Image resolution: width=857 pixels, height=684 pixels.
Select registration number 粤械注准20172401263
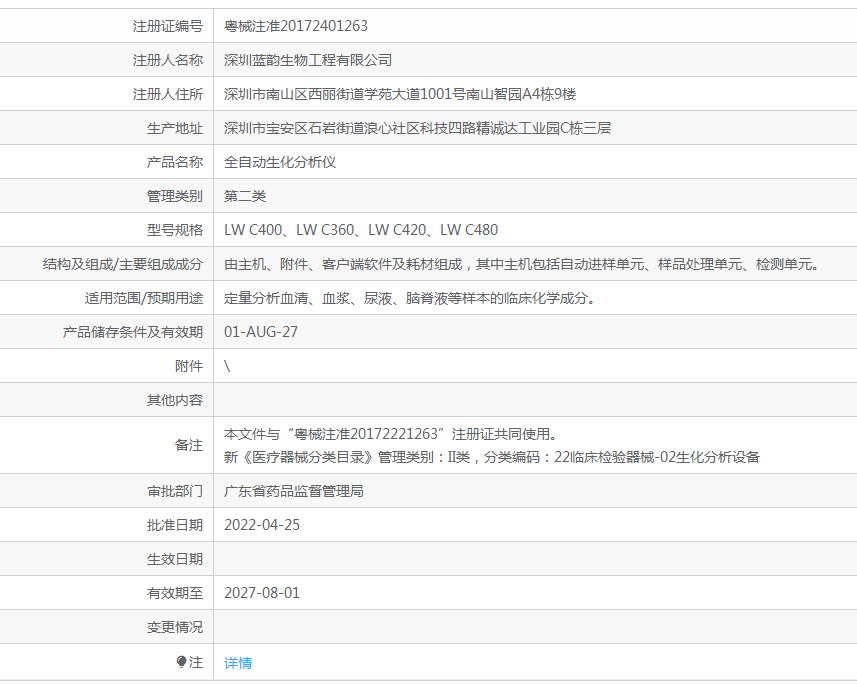296,26
